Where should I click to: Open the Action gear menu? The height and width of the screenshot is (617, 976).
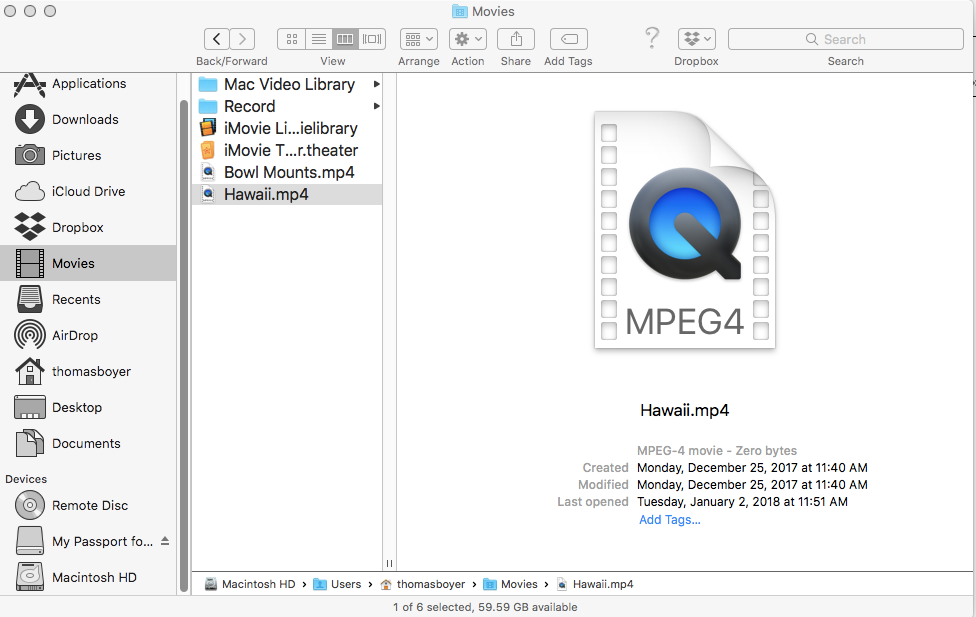[x=467, y=39]
